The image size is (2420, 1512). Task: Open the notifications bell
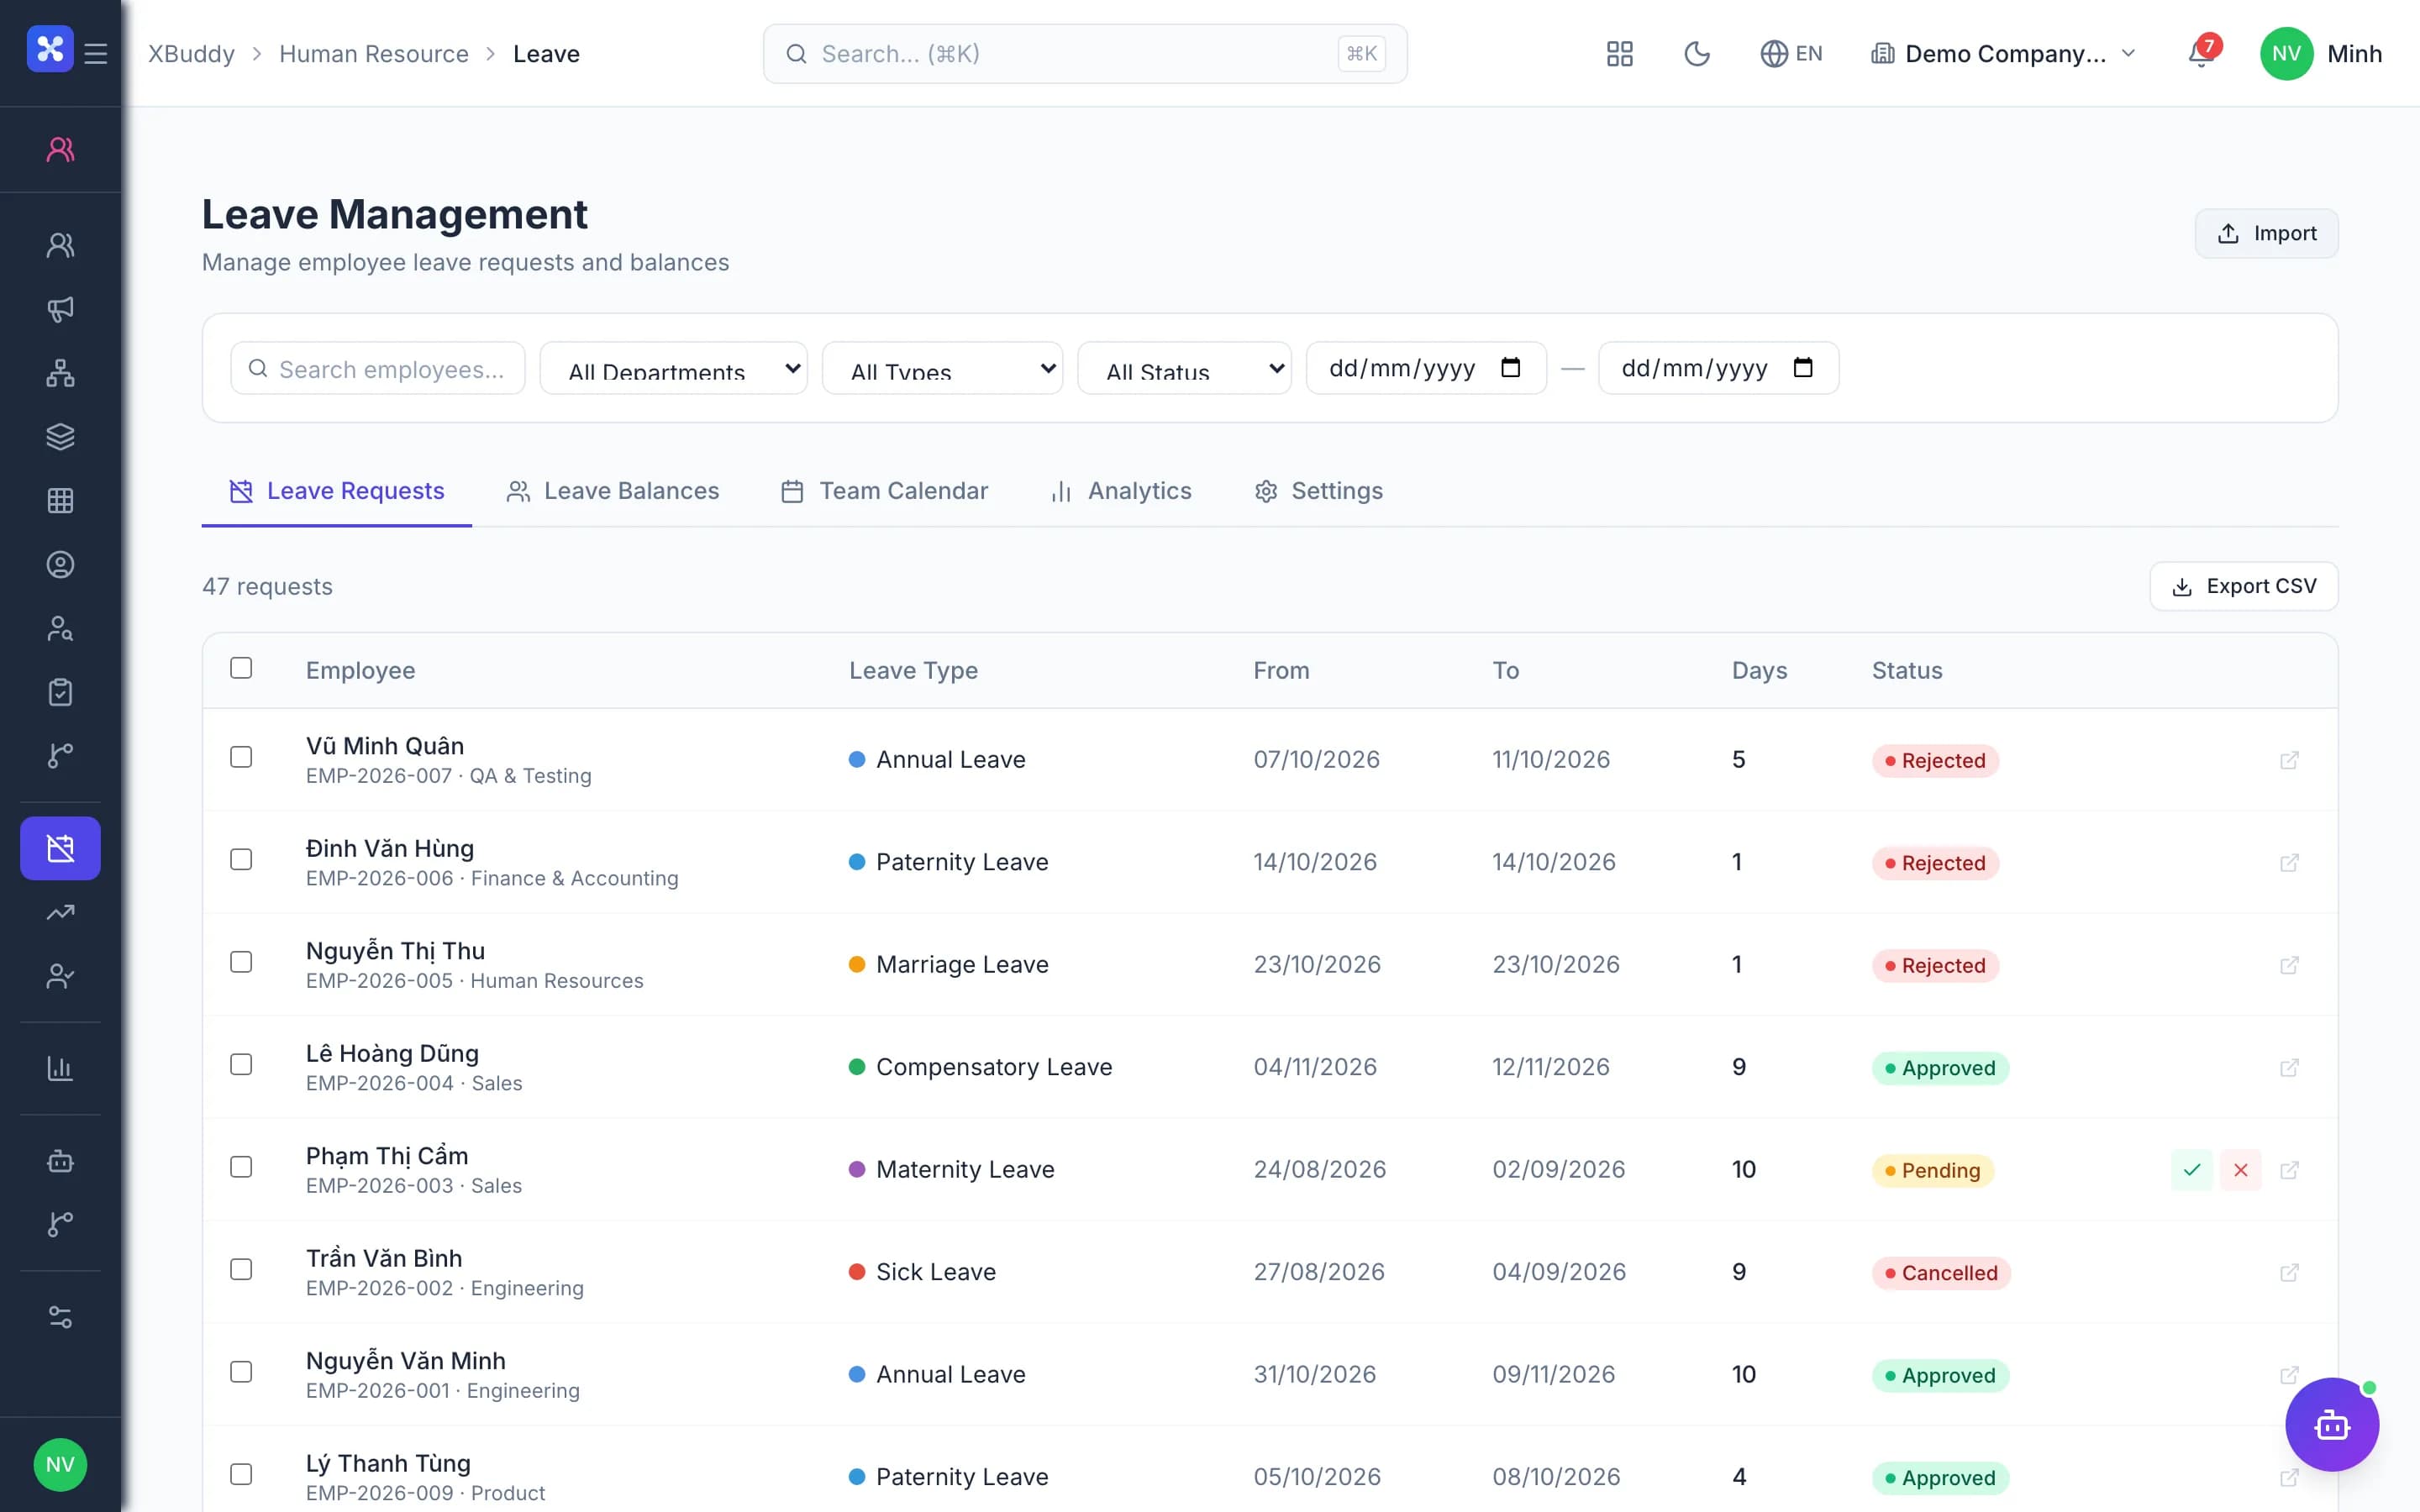pos(2201,52)
